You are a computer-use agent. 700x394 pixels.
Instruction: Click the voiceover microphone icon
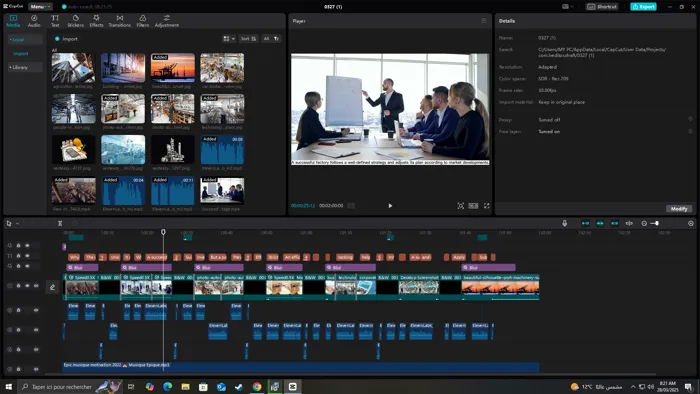pyautogui.click(x=564, y=223)
